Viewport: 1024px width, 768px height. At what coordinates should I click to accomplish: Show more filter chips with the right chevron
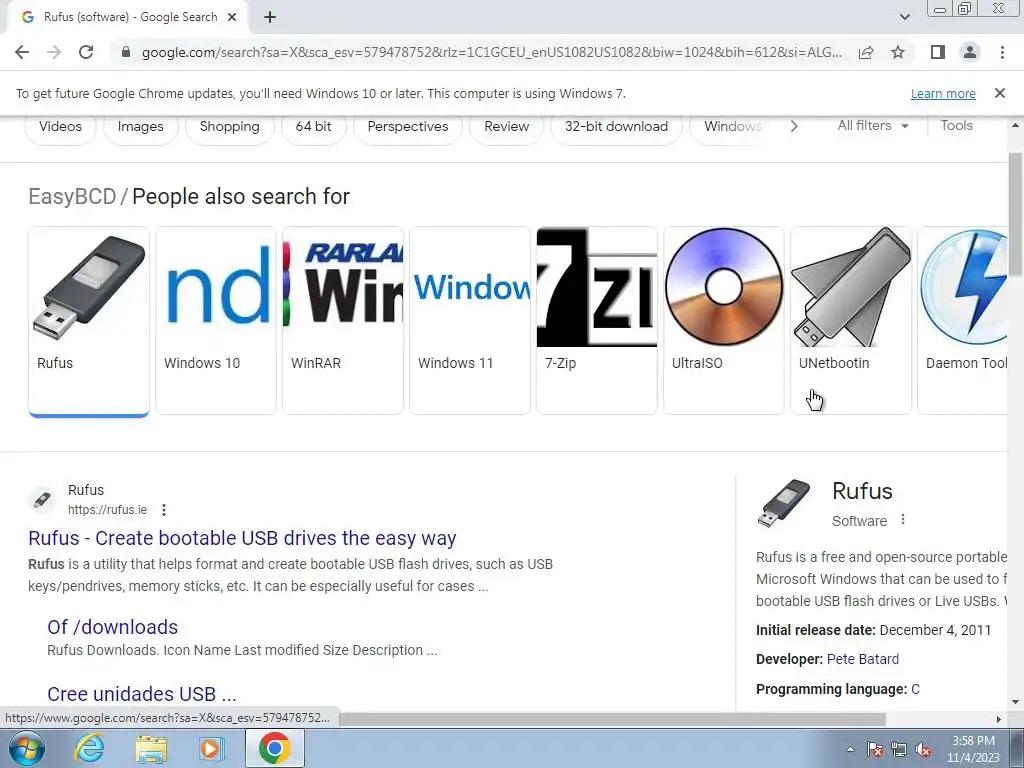click(x=794, y=126)
